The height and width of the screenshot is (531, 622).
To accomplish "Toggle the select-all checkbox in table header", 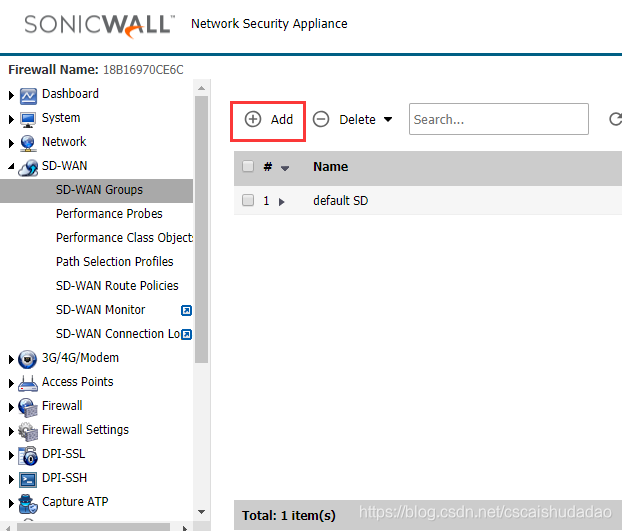I will click(248, 166).
